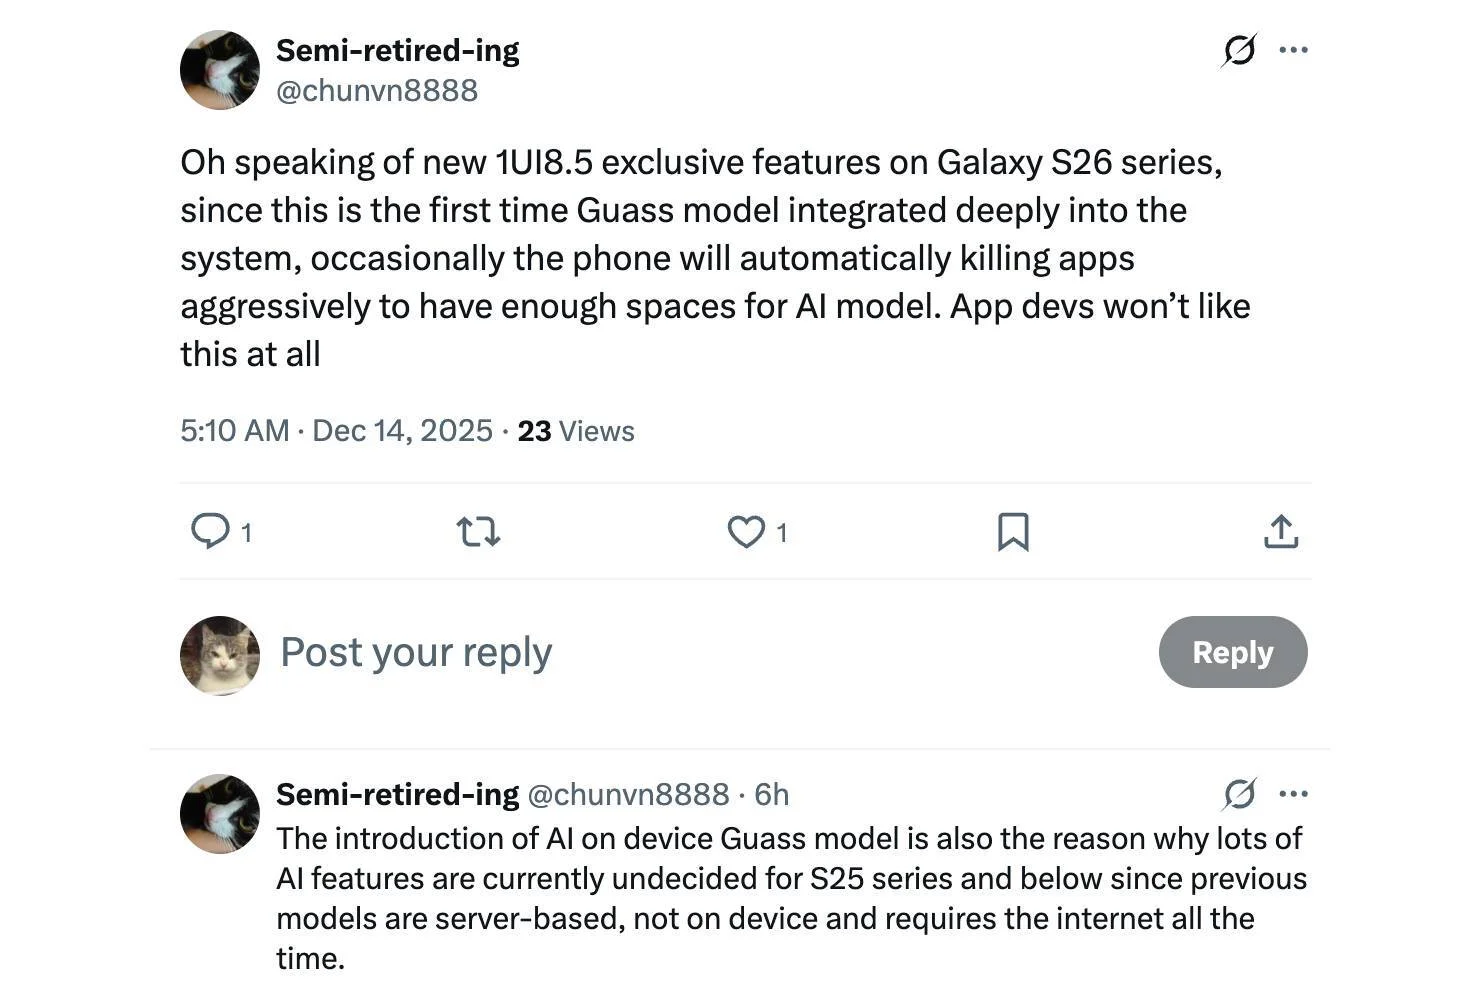Open the main post's three-dot menu
Screen dimensions: 1480x986
1294,50
